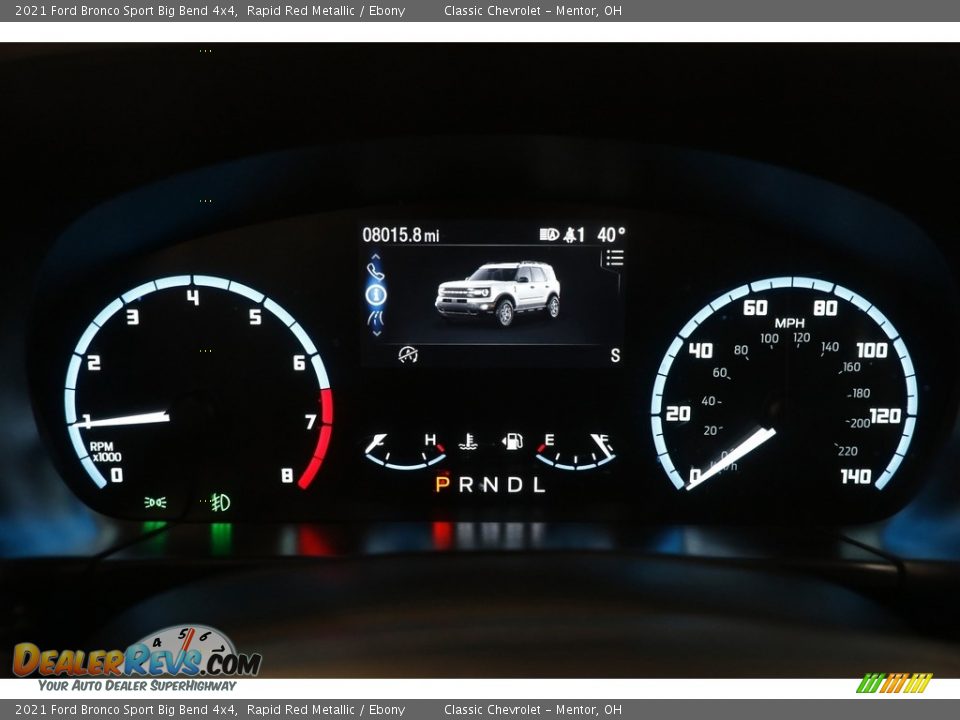Click the number 6 on tachometer
The height and width of the screenshot is (720, 960).
pos(299,362)
